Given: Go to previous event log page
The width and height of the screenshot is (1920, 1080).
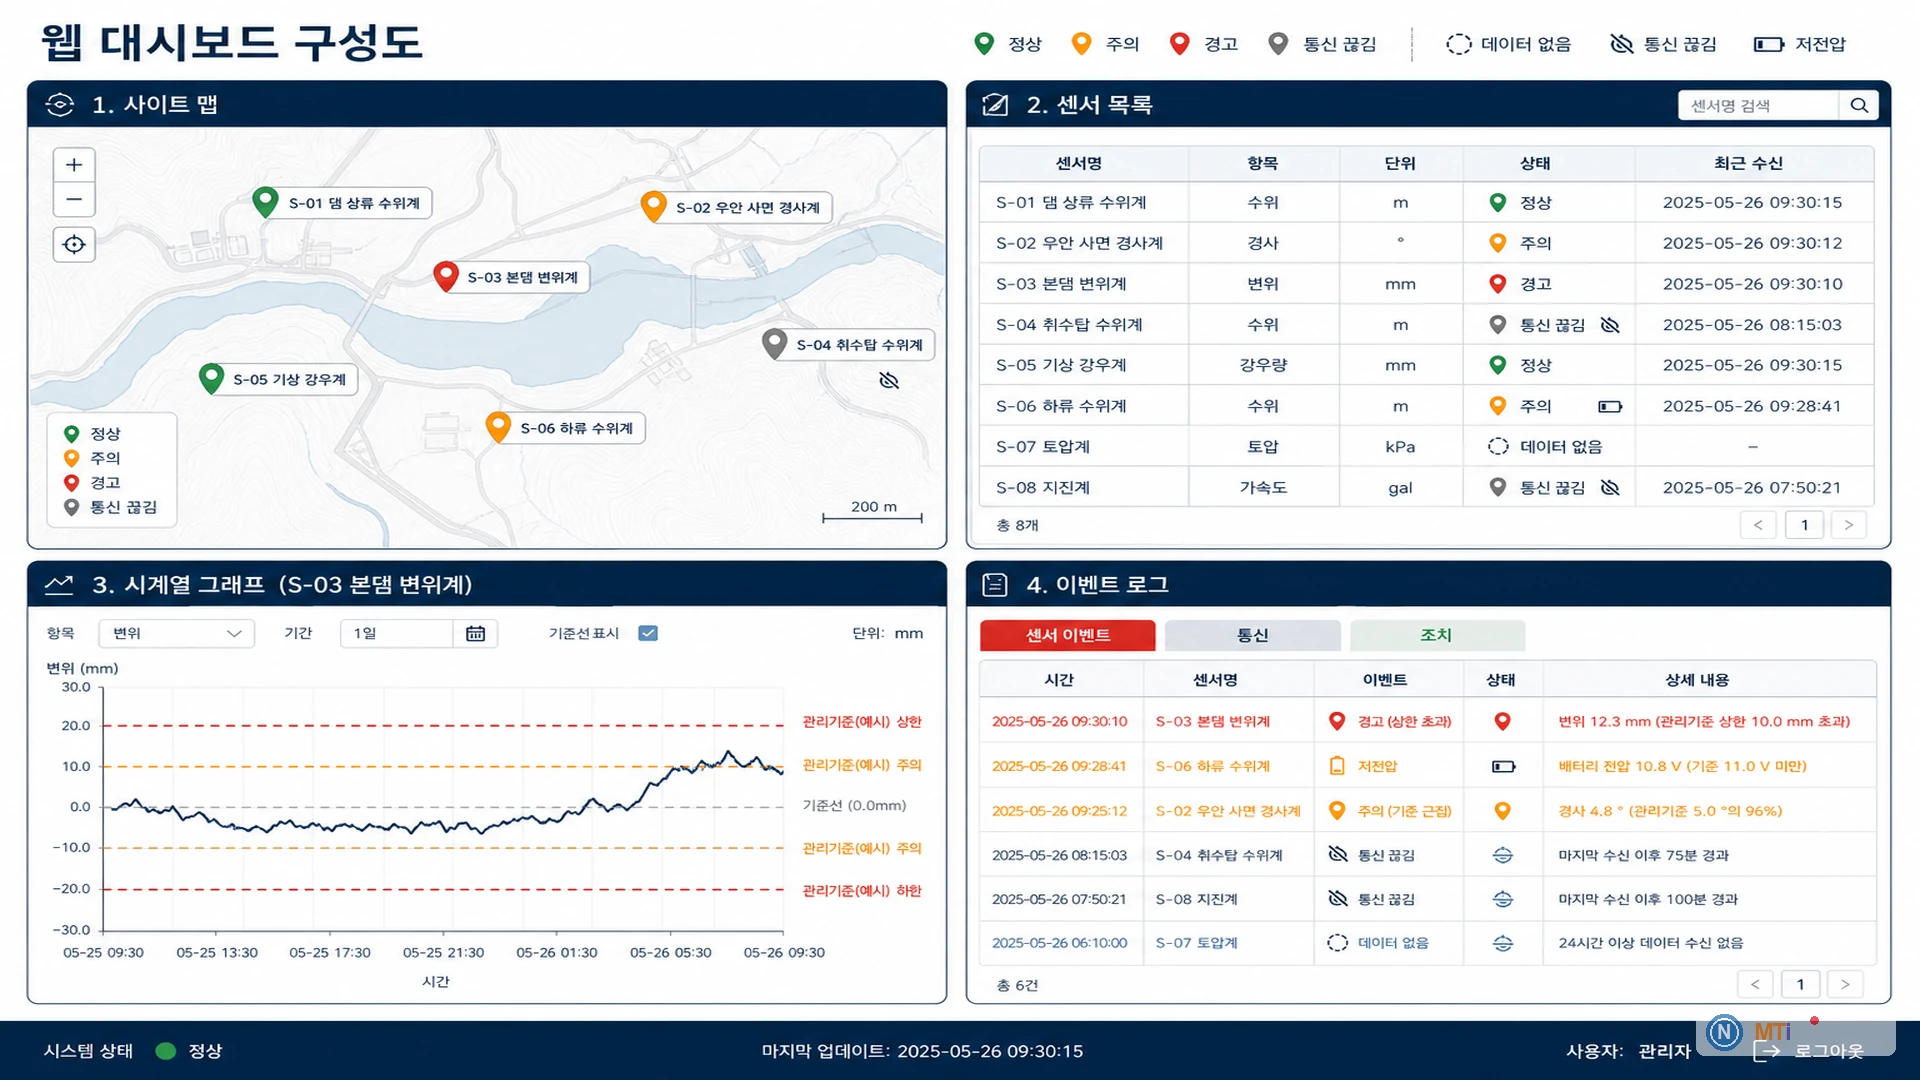Looking at the screenshot, I should coord(1755,985).
